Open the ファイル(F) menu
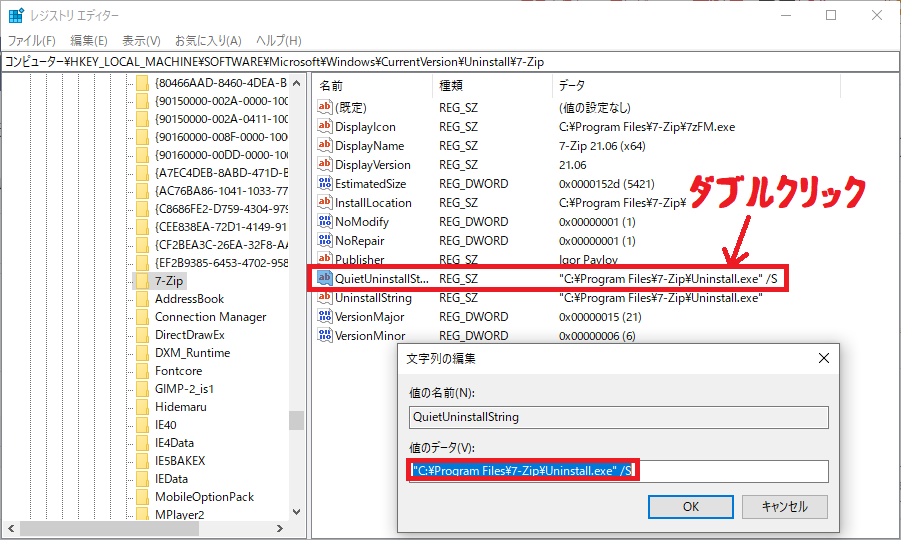The width and height of the screenshot is (901, 540). coord(32,41)
